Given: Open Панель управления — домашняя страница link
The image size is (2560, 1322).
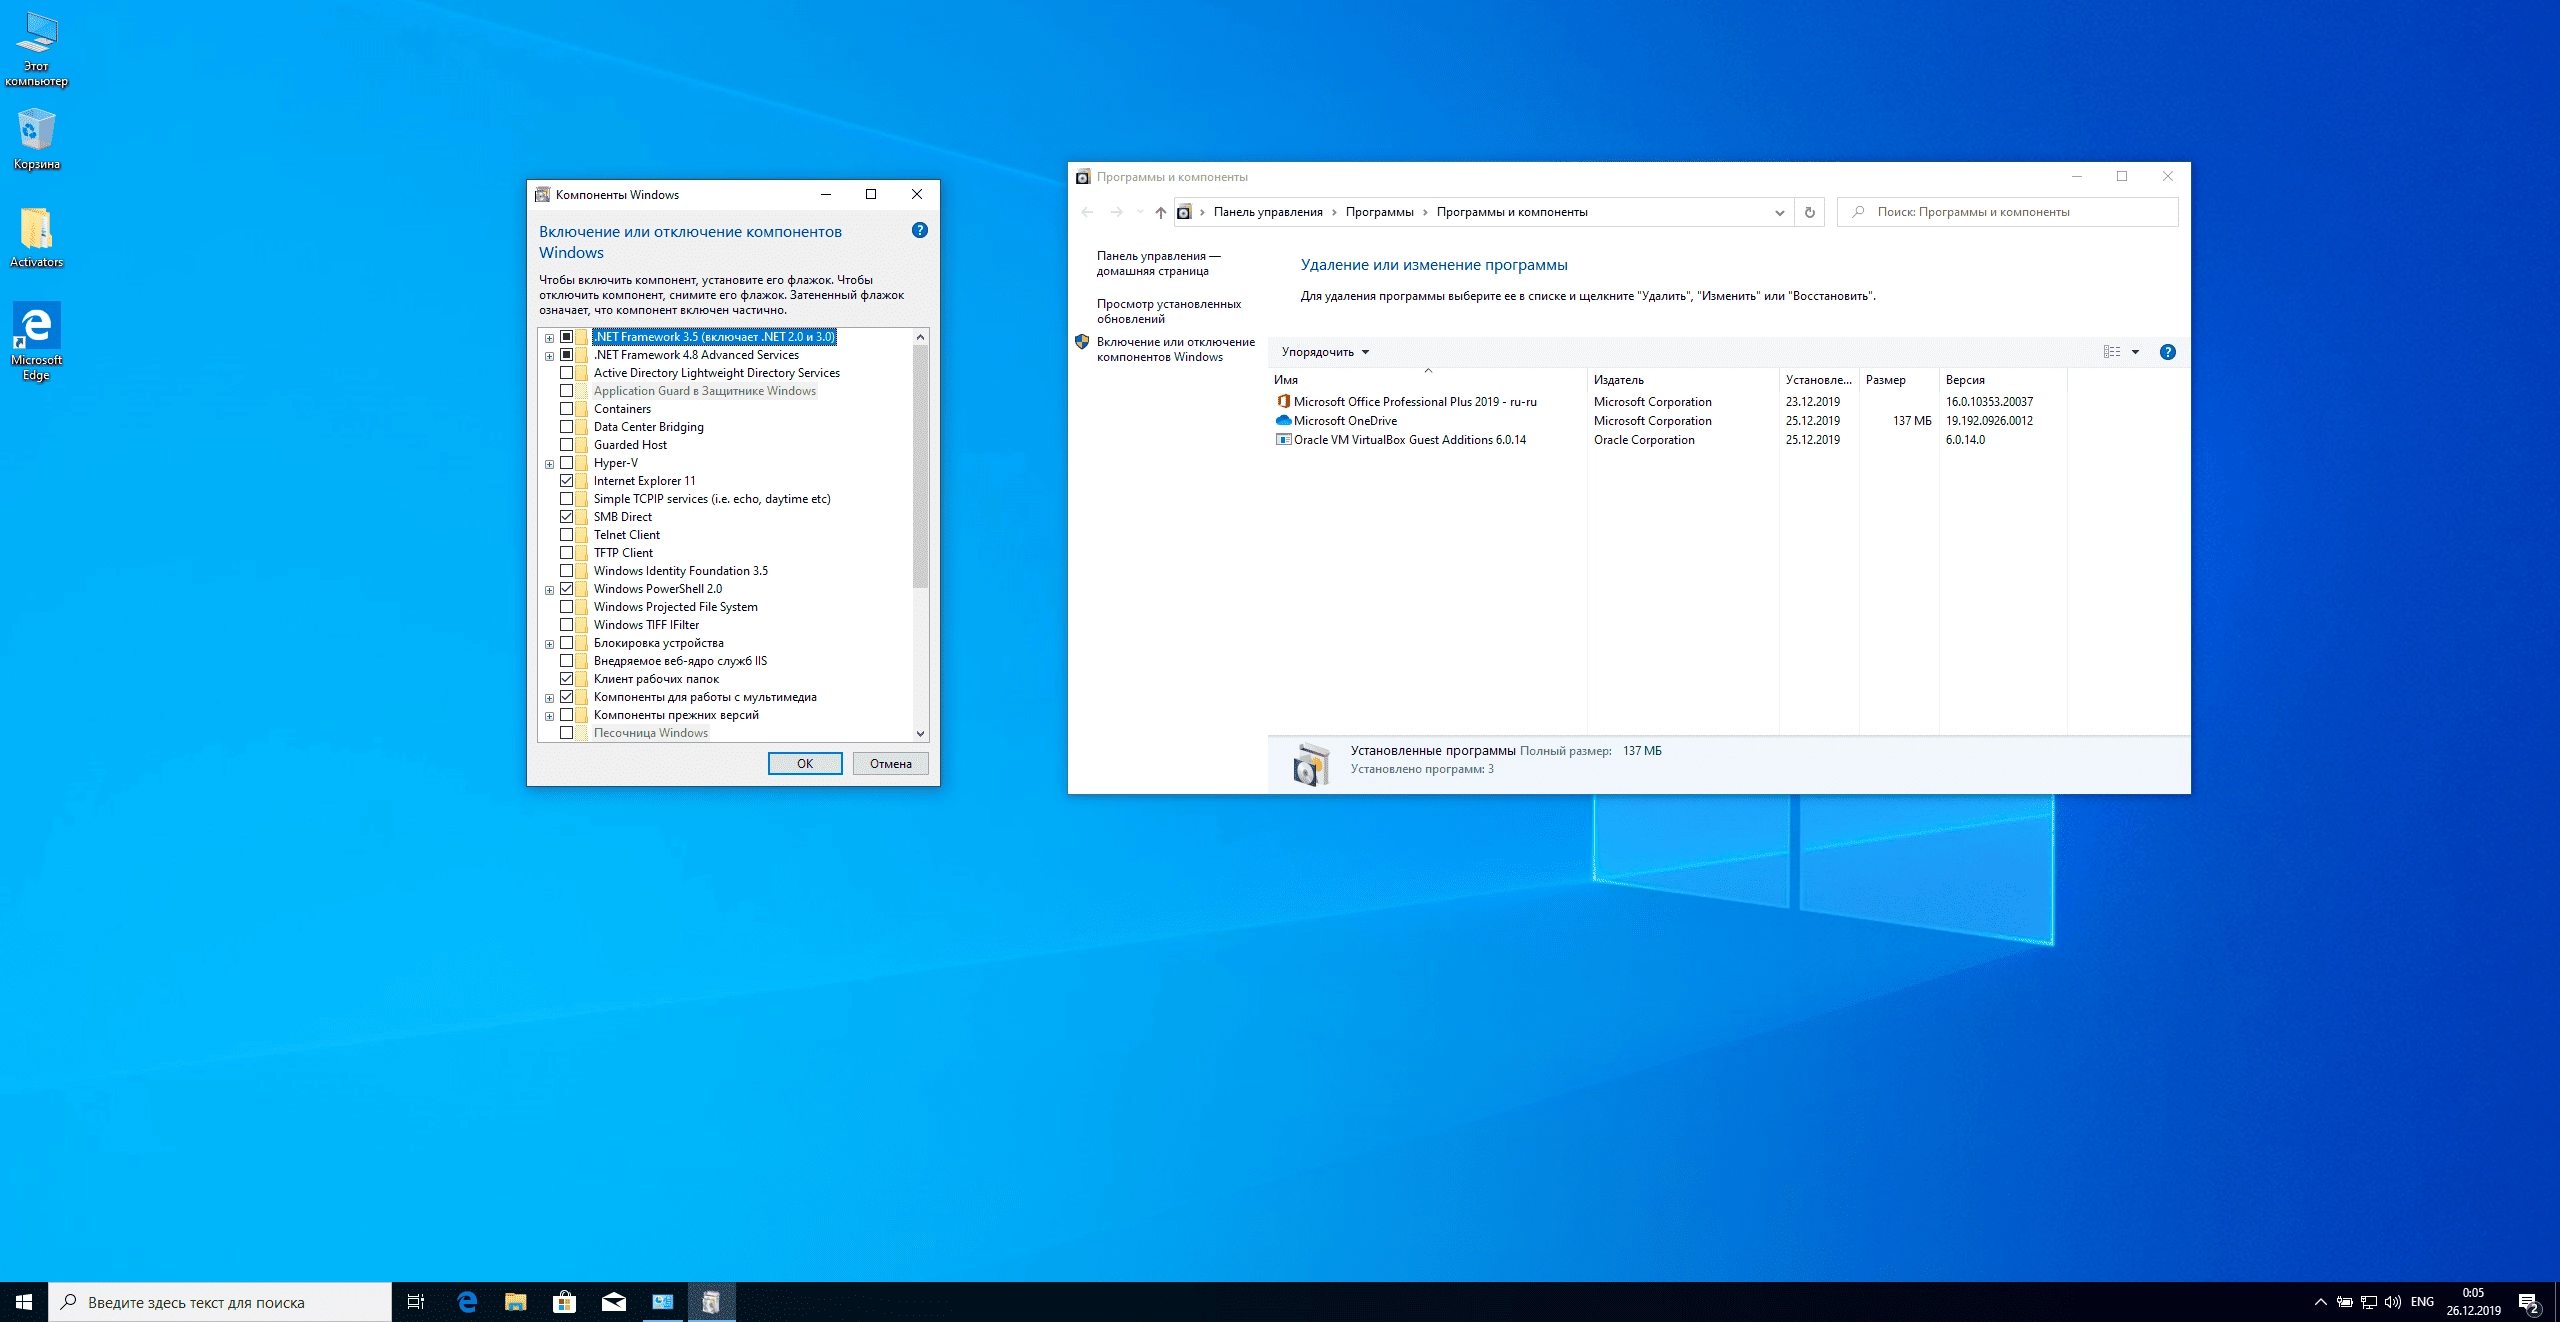Looking at the screenshot, I should coord(1158,263).
